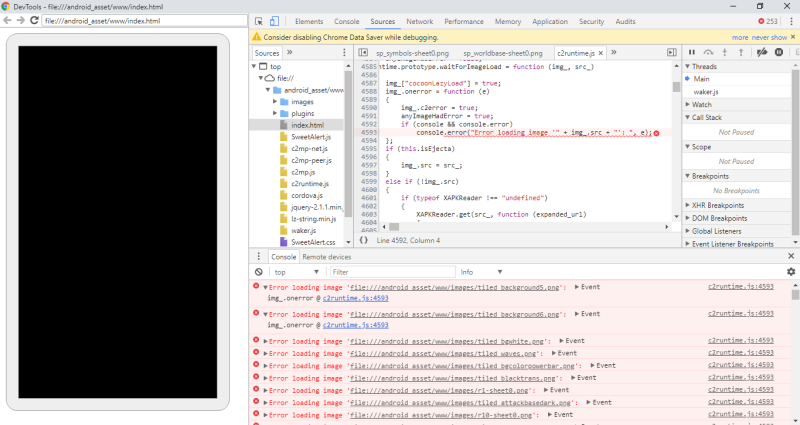Switch to sp_worldbase-sheet0.png tab
The height and width of the screenshot is (425, 800).
[x=503, y=53]
